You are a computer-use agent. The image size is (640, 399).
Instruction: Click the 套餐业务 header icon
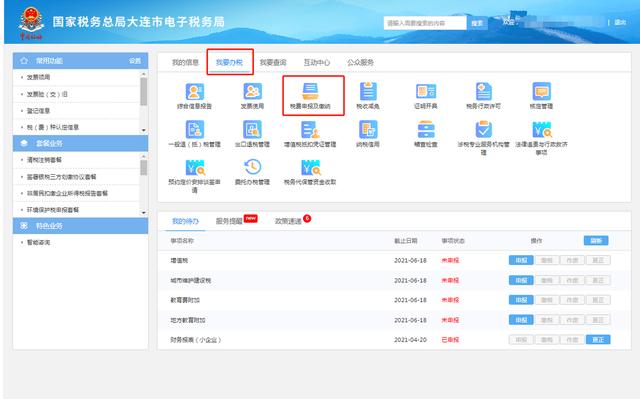point(24,143)
